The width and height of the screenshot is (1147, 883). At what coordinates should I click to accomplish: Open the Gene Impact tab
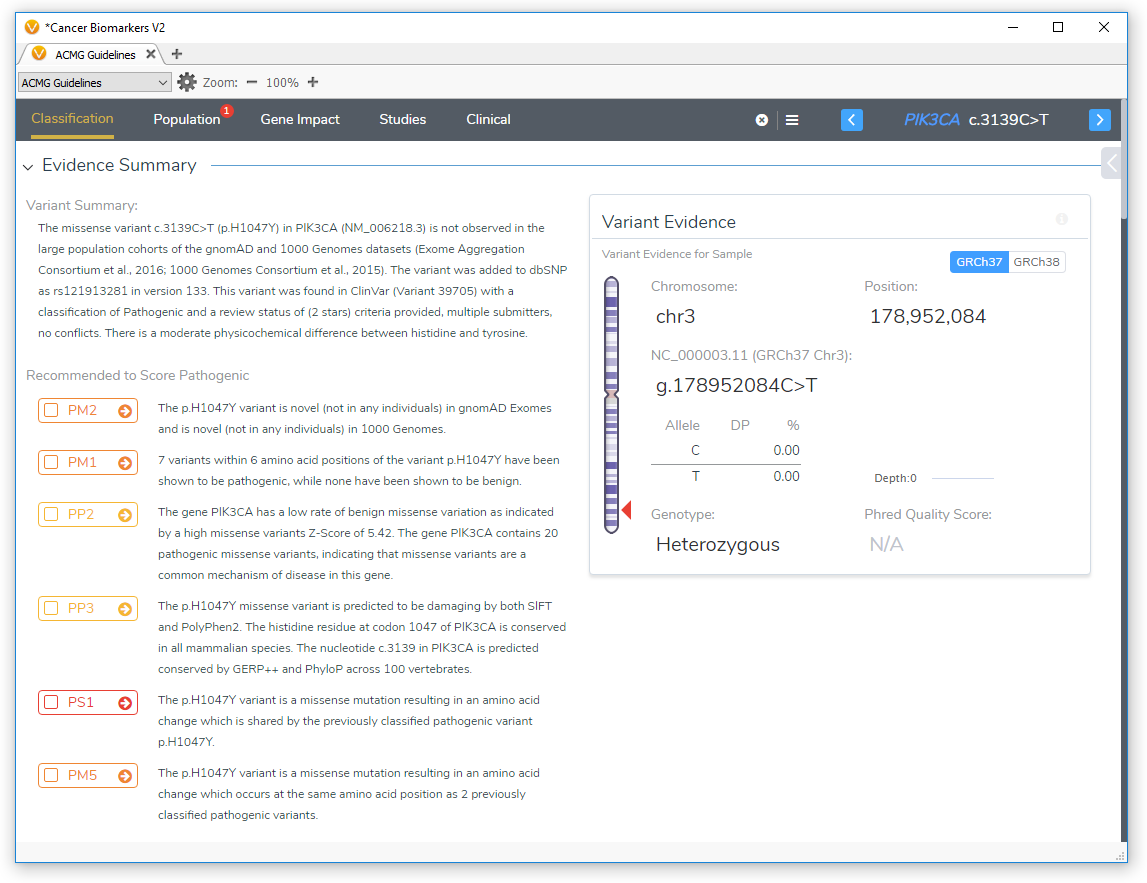tap(300, 119)
